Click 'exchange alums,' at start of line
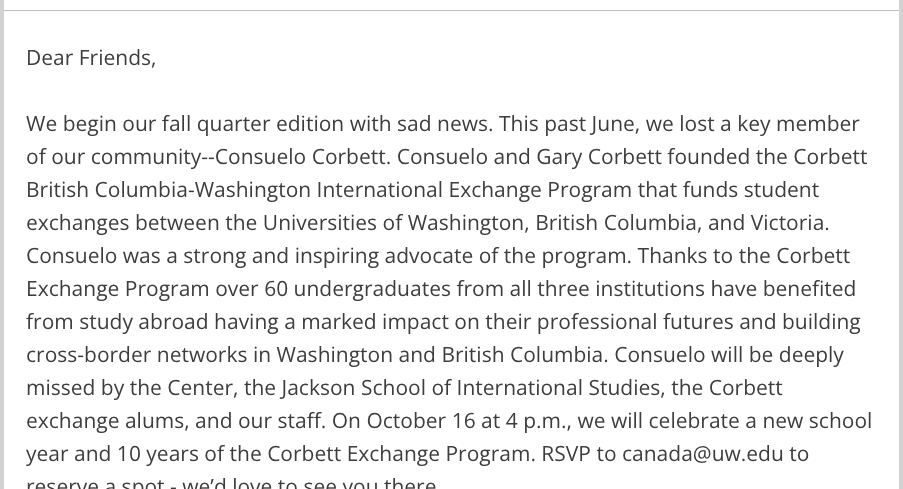 point(108,421)
